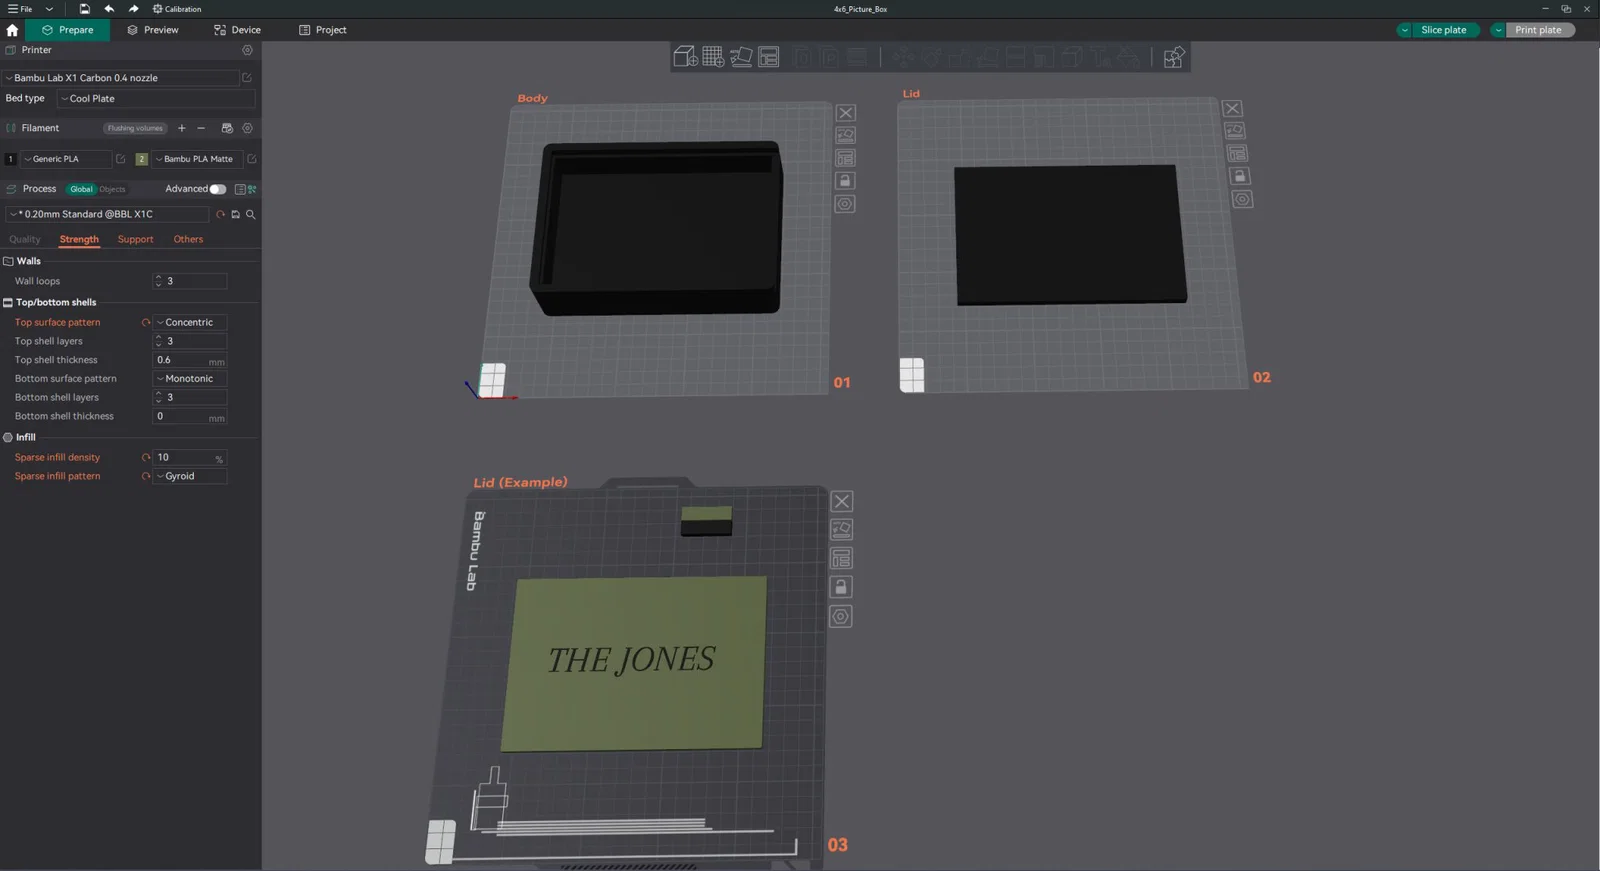
Task: Open the Bambu PLA Matte filament dropdown
Action: click(196, 159)
